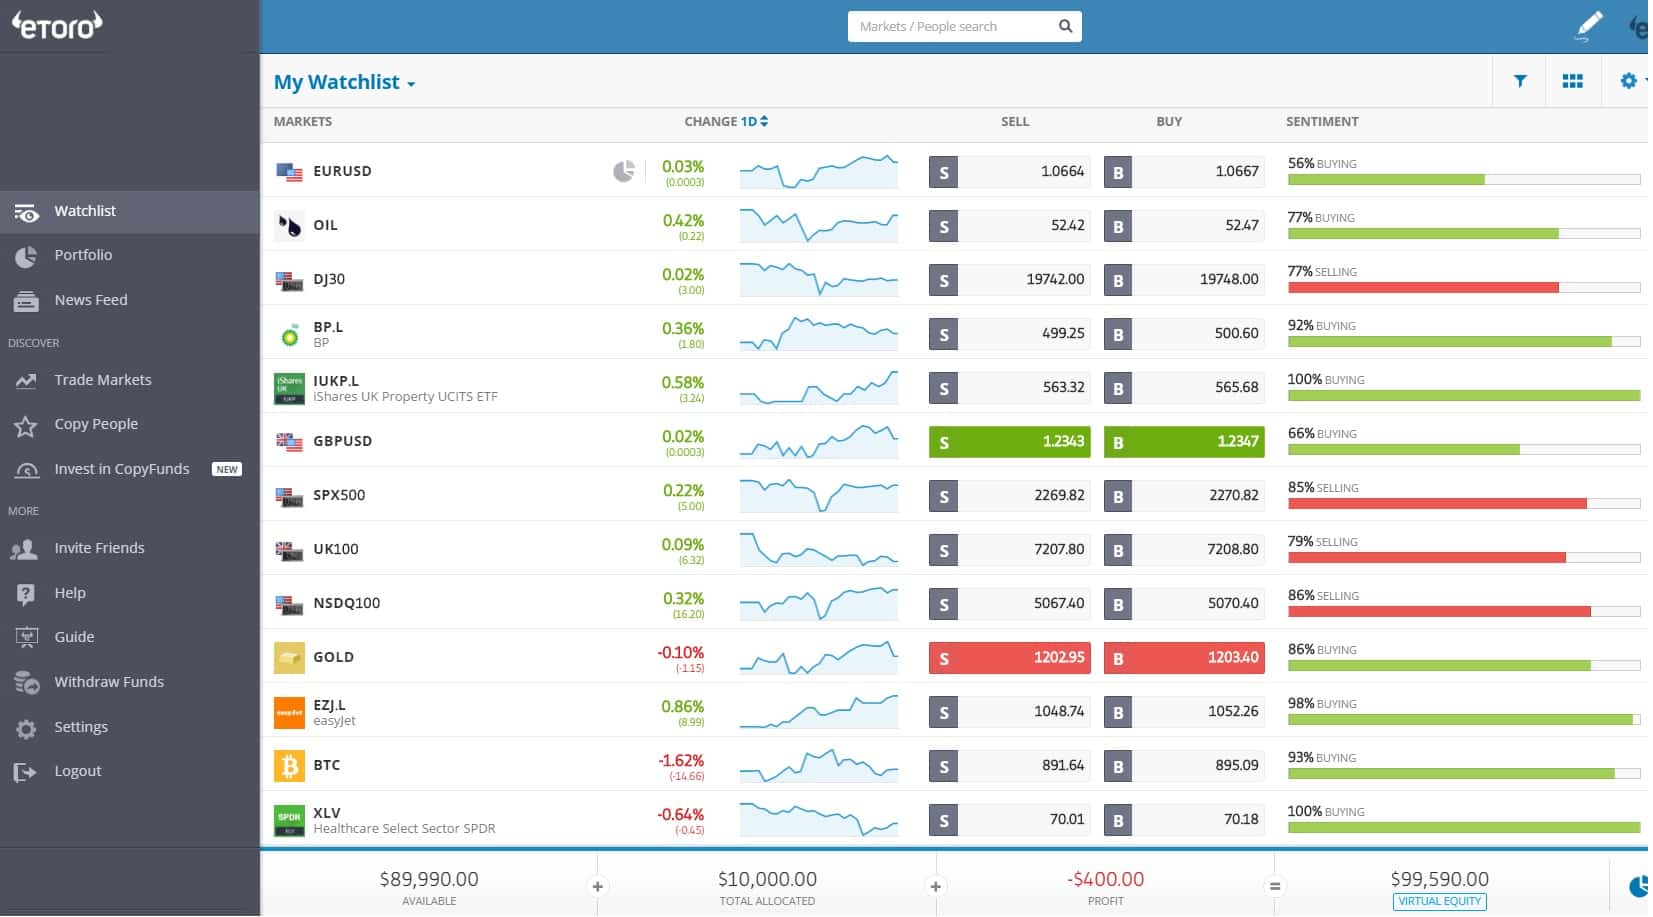The image size is (1653, 917).
Task: Open the filter funnel icon
Action: point(1520,81)
